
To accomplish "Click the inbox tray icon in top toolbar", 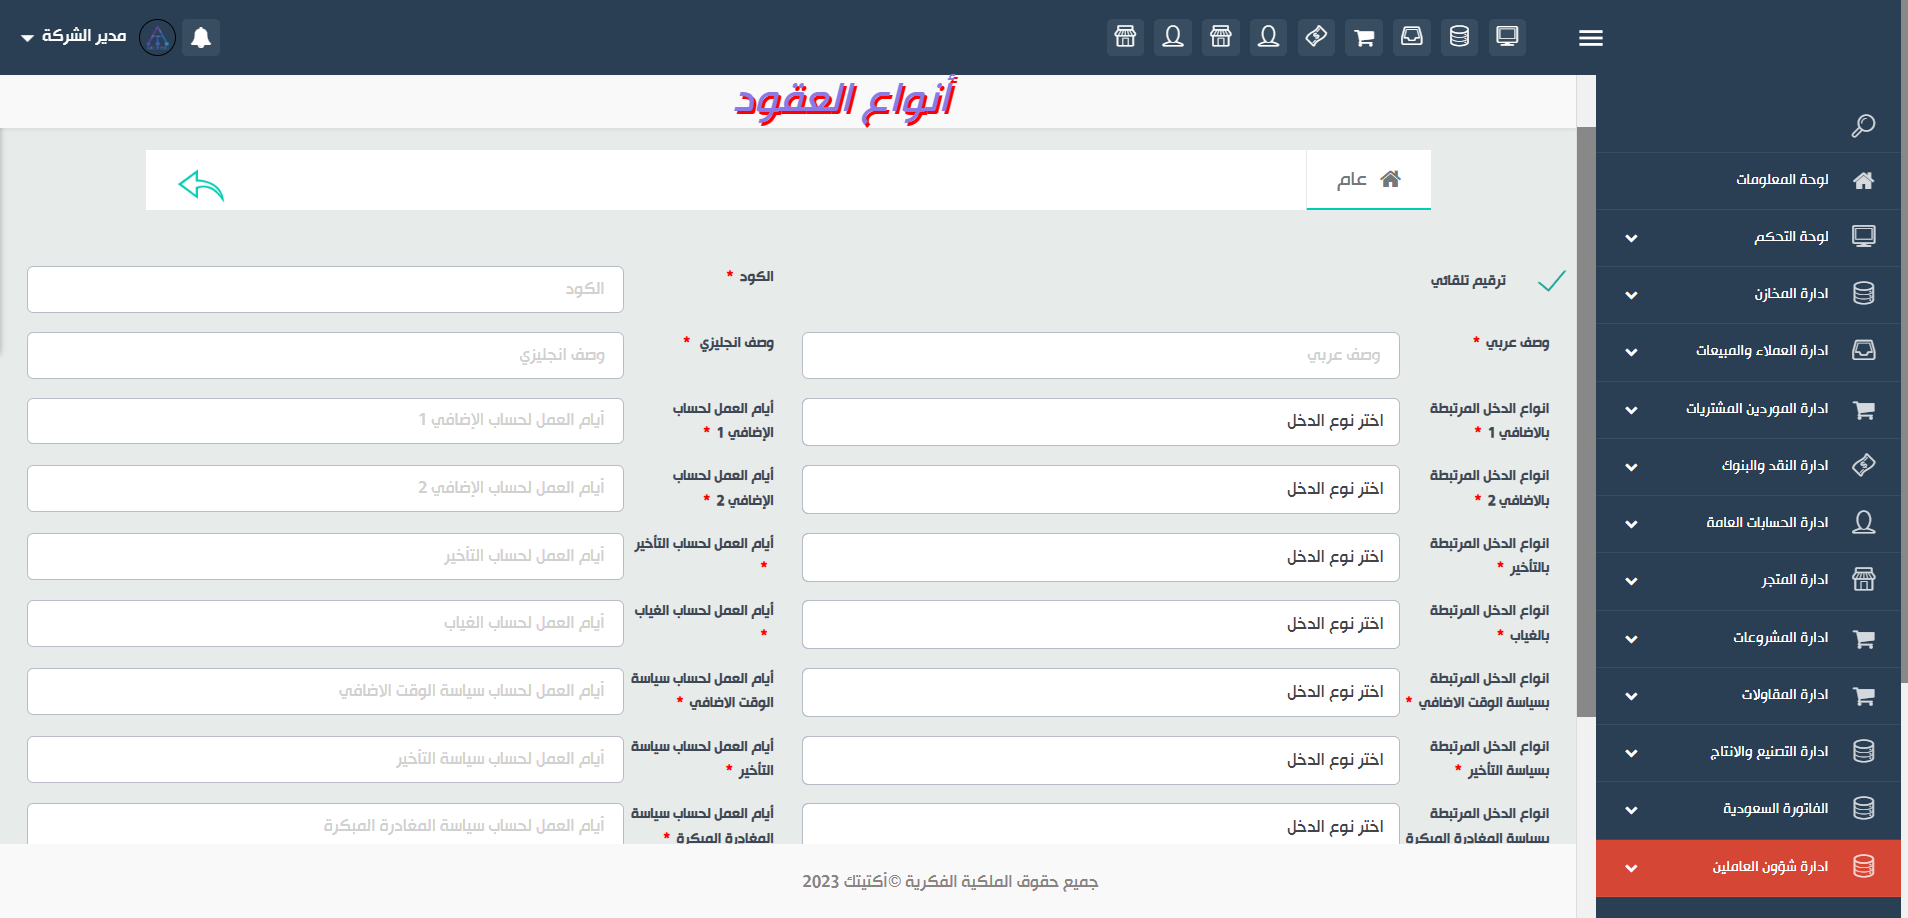I will (x=1411, y=37).
